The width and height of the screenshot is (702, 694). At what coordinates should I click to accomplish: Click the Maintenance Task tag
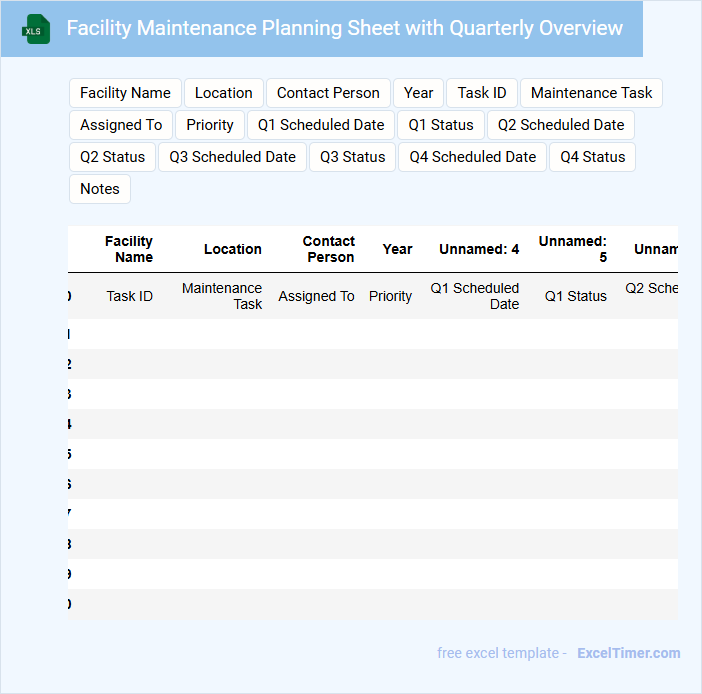coord(591,93)
